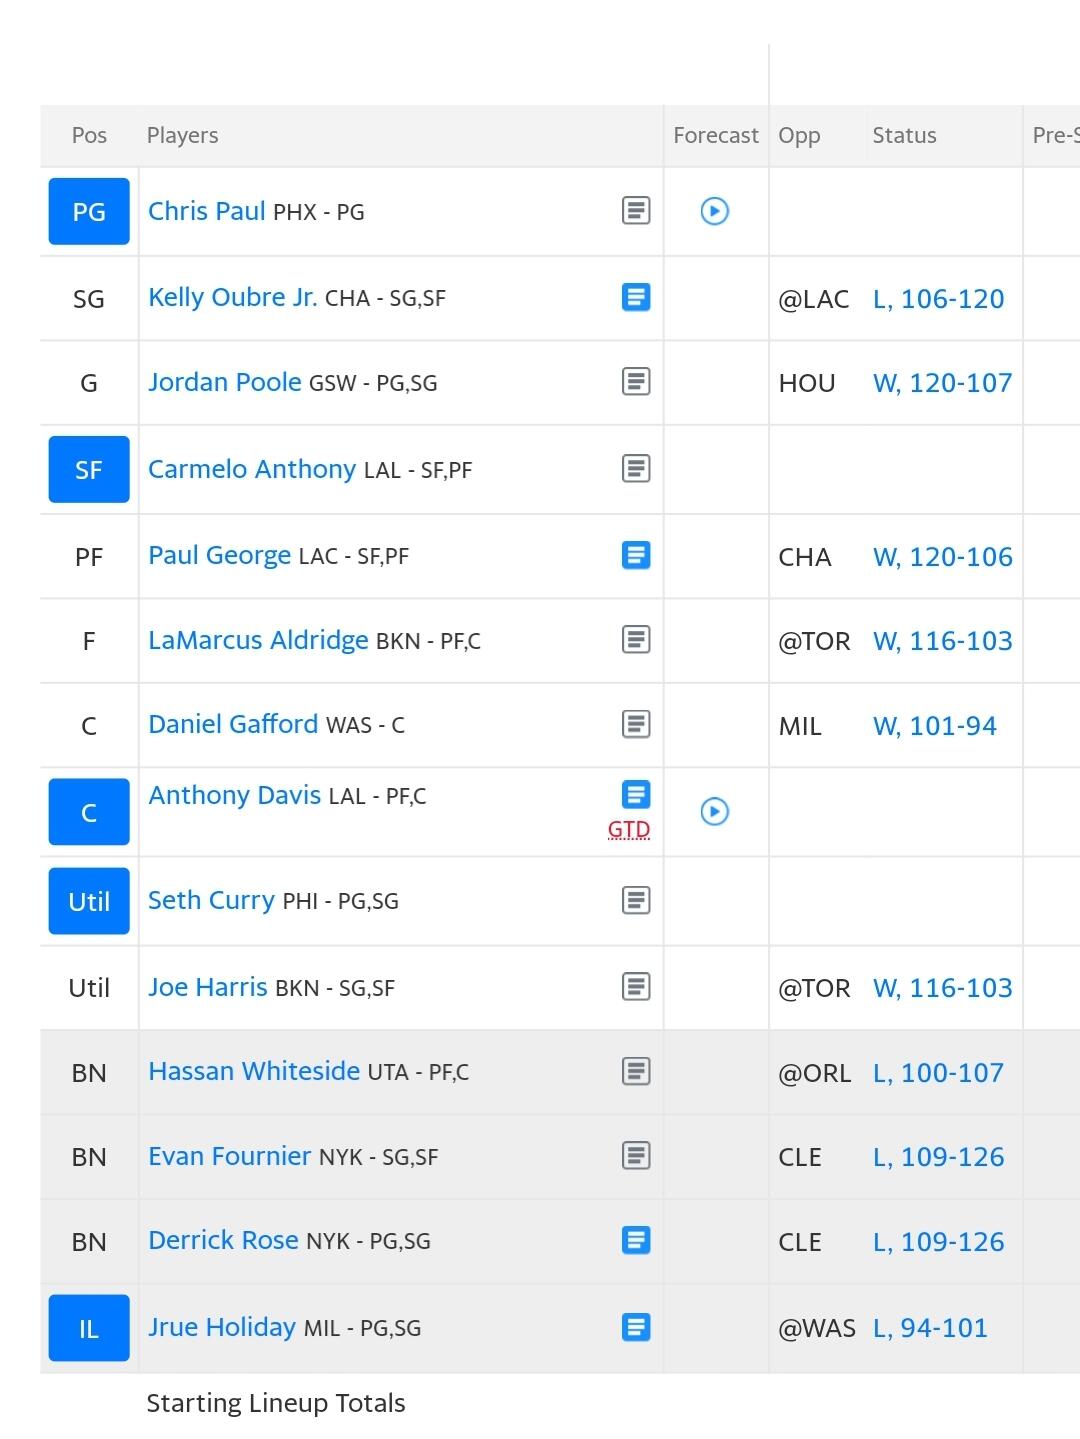
Task: Select the IL slot button for Jrue Holiday
Action: click(x=89, y=1328)
